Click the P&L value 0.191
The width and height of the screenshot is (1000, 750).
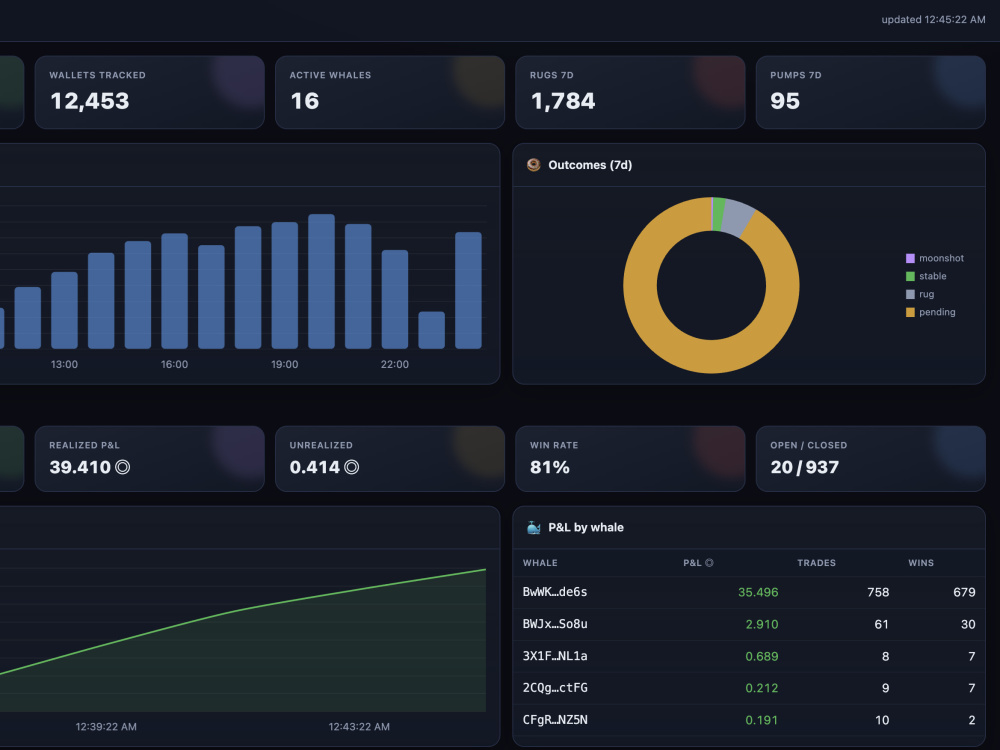click(761, 720)
